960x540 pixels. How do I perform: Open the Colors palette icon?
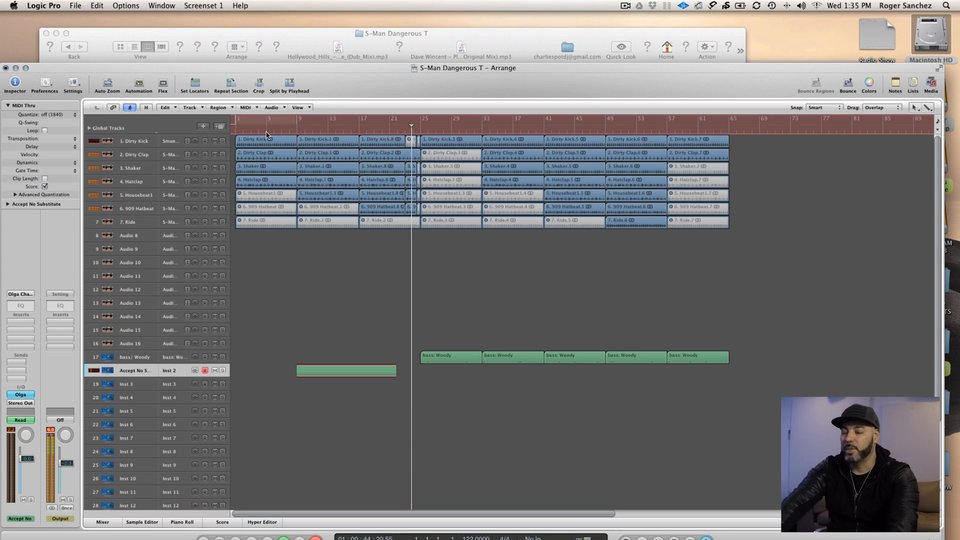[869, 83]
